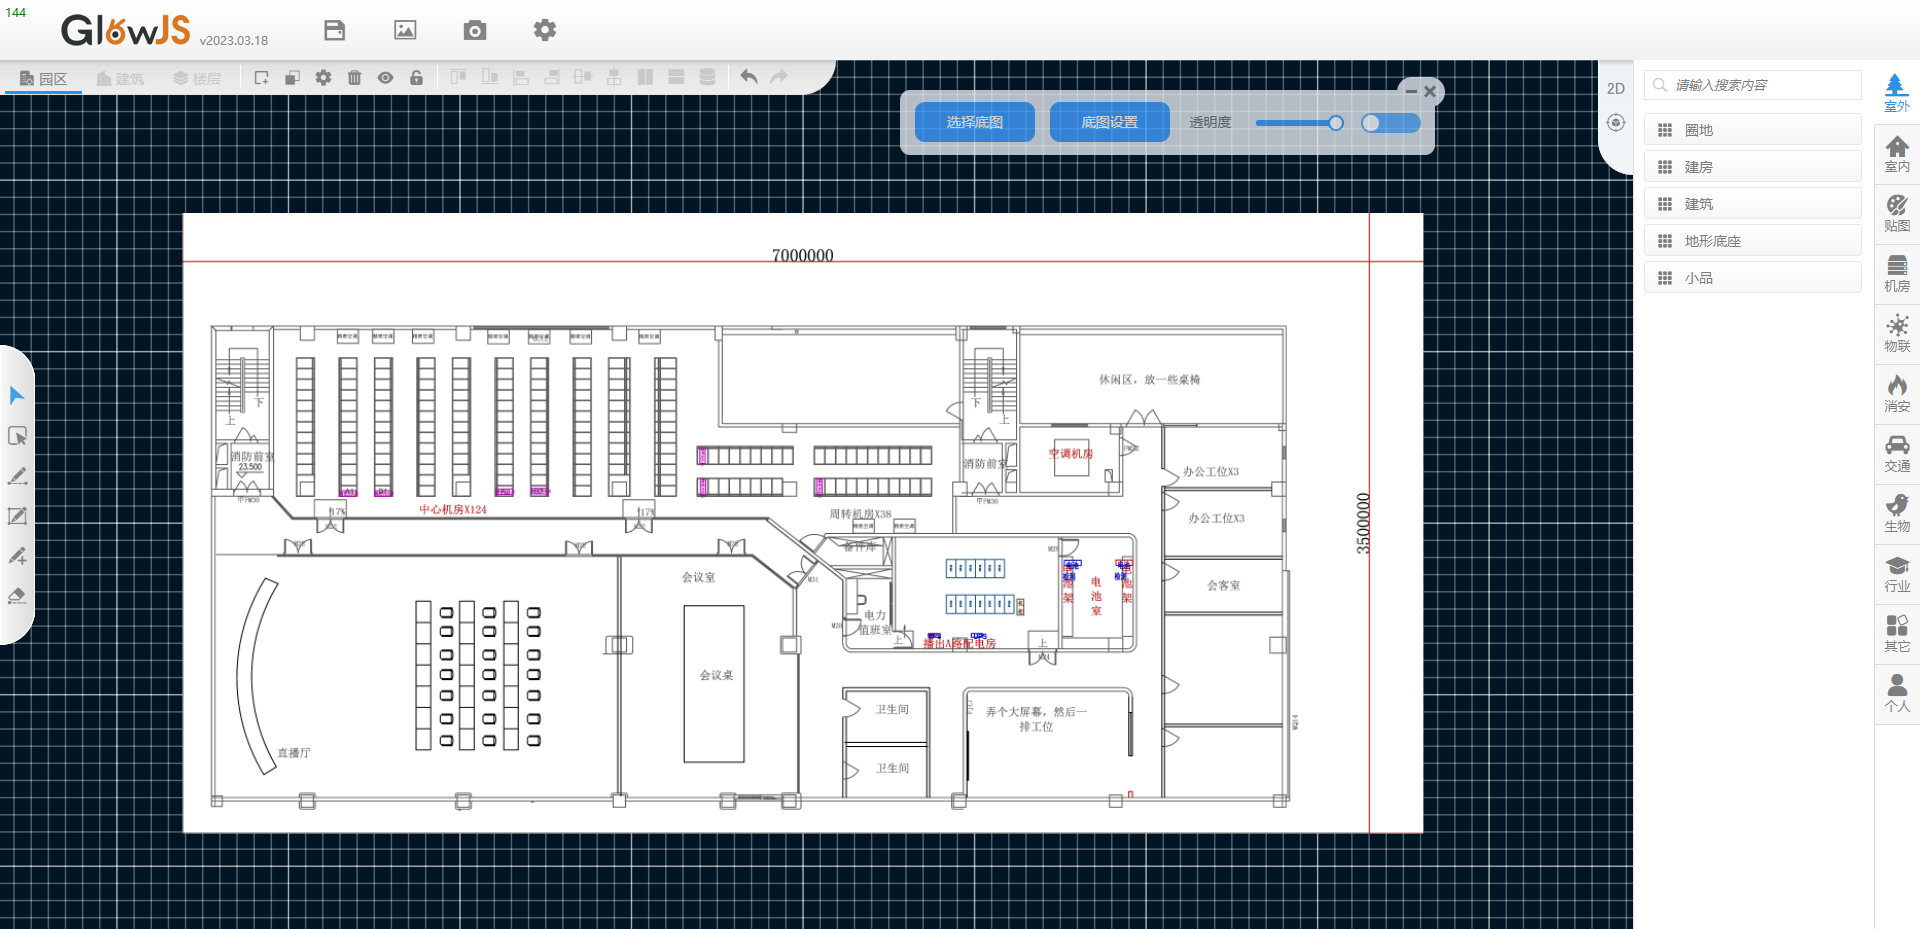Open the 室内 sidebar category
Image resolution: width=1920 pixels, height=929 pixels.
(1897, 154)
